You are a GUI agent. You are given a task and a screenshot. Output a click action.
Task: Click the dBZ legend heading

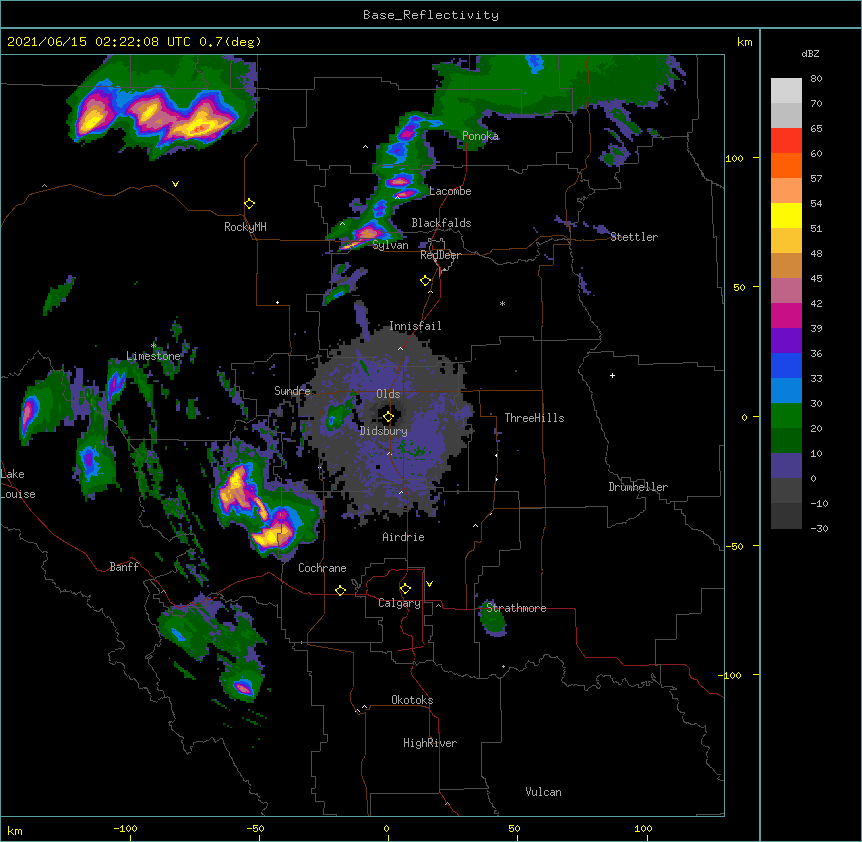tap(810, 53)
